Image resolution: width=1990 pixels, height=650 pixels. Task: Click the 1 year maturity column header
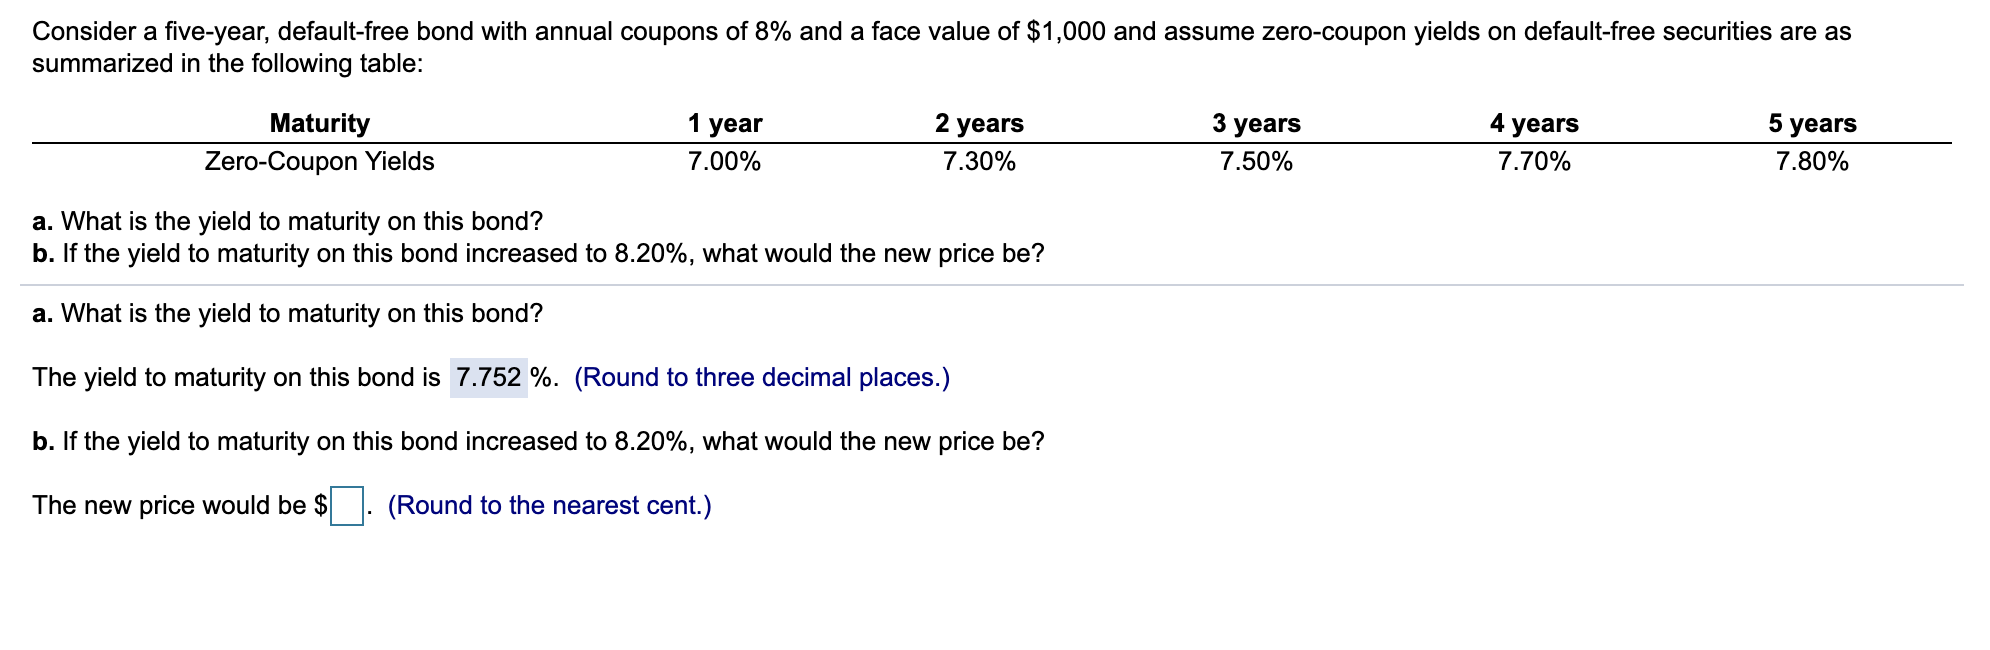pyautogui.click(x=723, y=123)
